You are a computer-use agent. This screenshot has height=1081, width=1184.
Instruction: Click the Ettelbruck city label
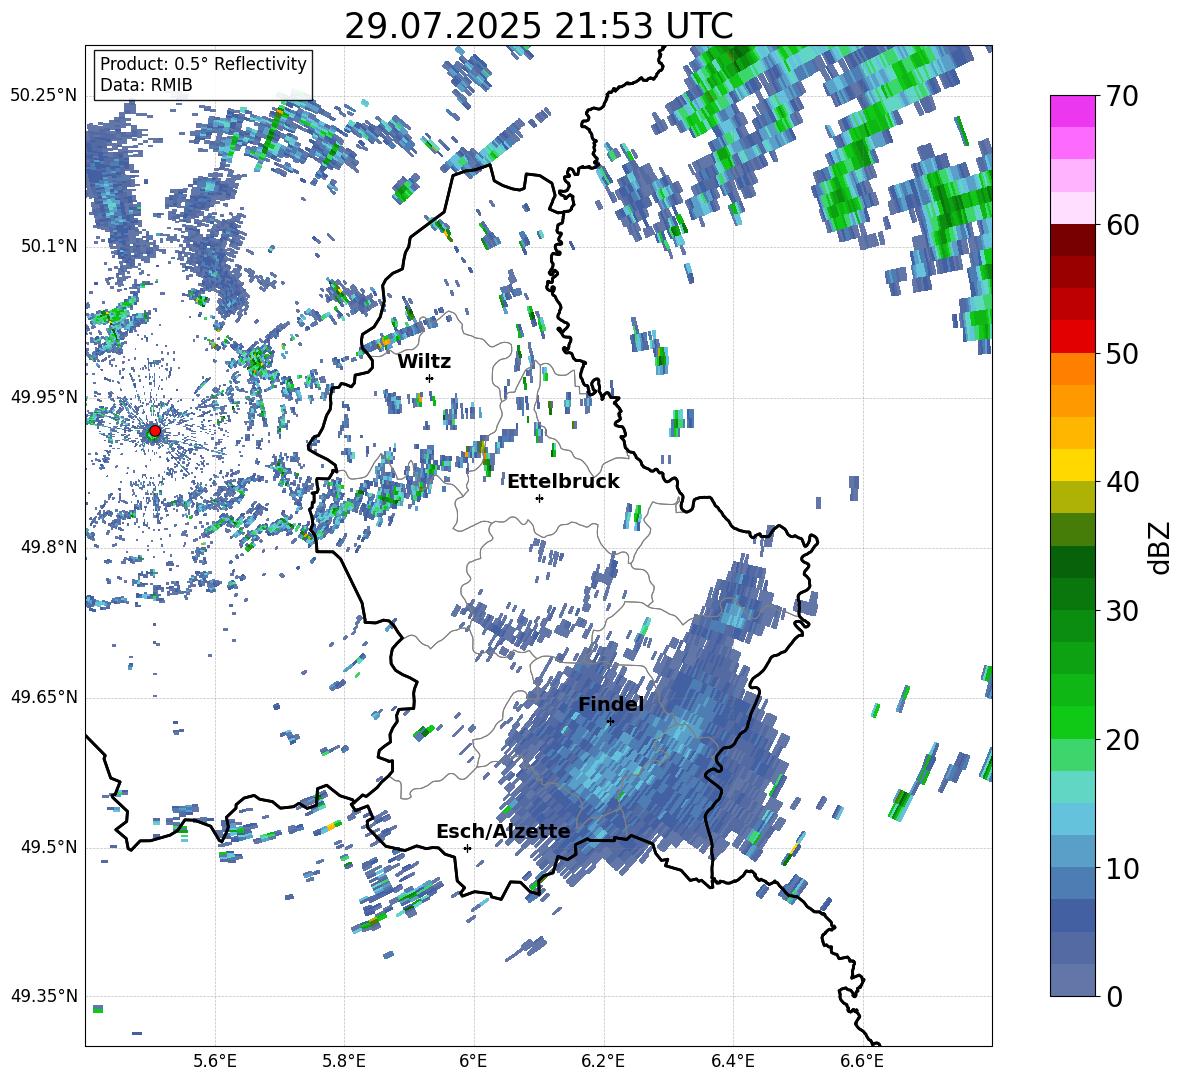[x=563, y=482]
